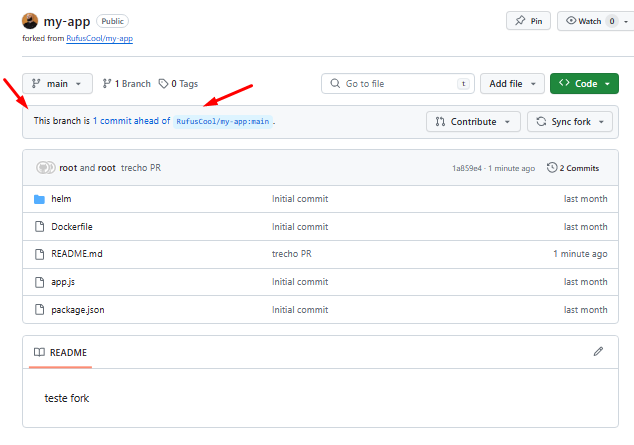Open commit hash 1a859e4
Screen dimensions: 634x445
[x=467, y=168]
